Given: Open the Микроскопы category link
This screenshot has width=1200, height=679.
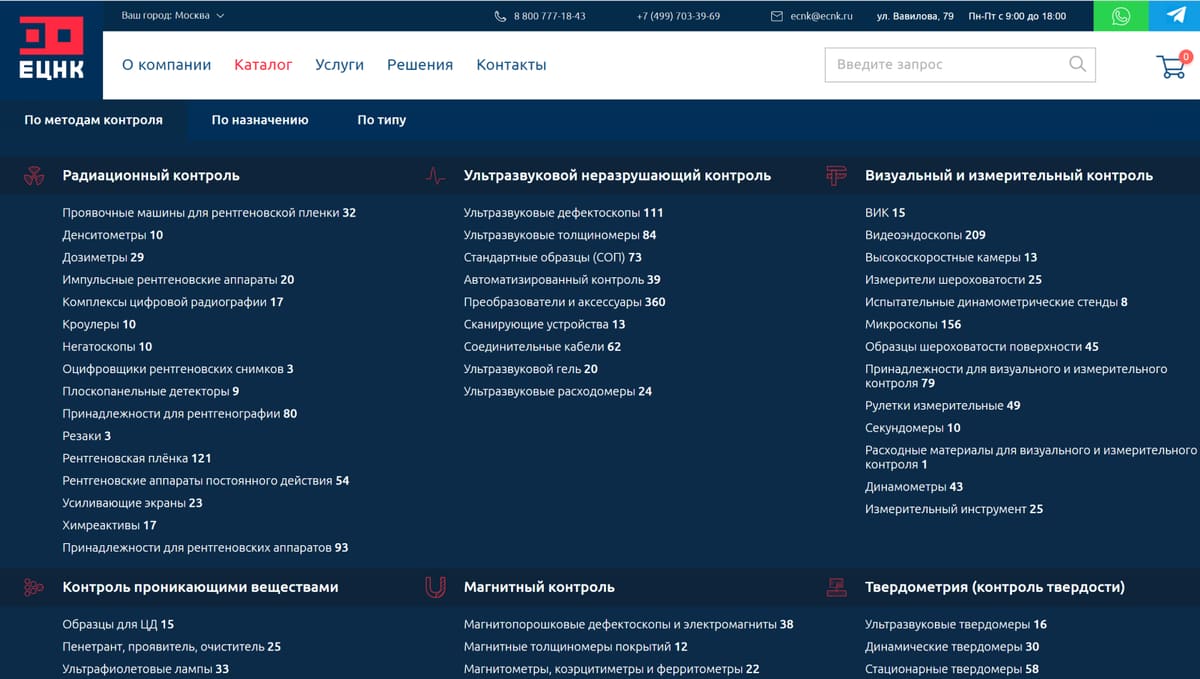Looking at the screenshot, I should pos(913,324).
